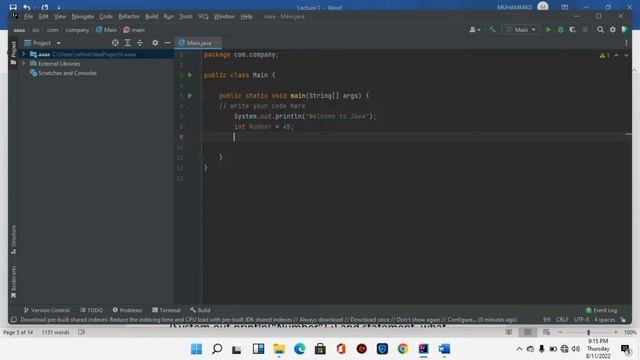Select opened file locate icon in Project panel
Image resolution: width=640 pixels, height=360 pixels.
pyautogui.click(x=116, y=43)
